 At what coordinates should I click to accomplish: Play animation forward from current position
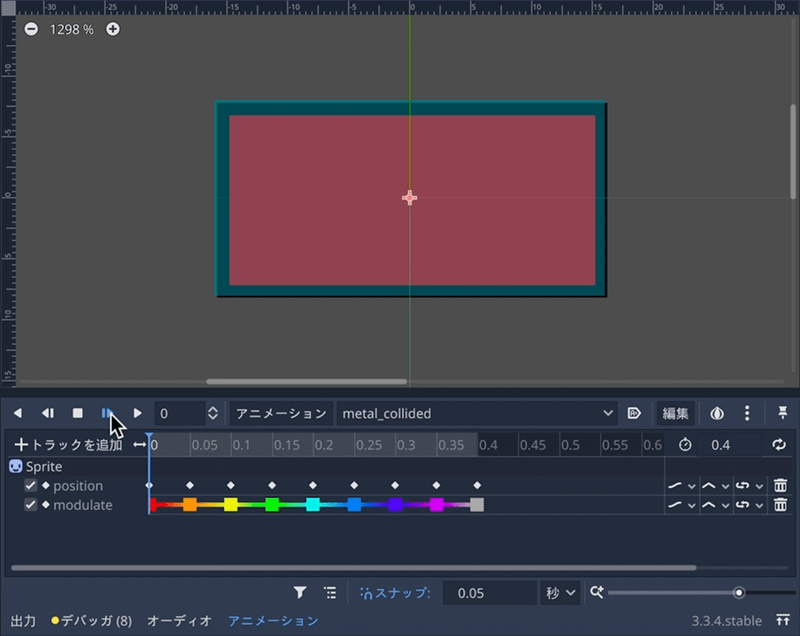click(138, 413)
